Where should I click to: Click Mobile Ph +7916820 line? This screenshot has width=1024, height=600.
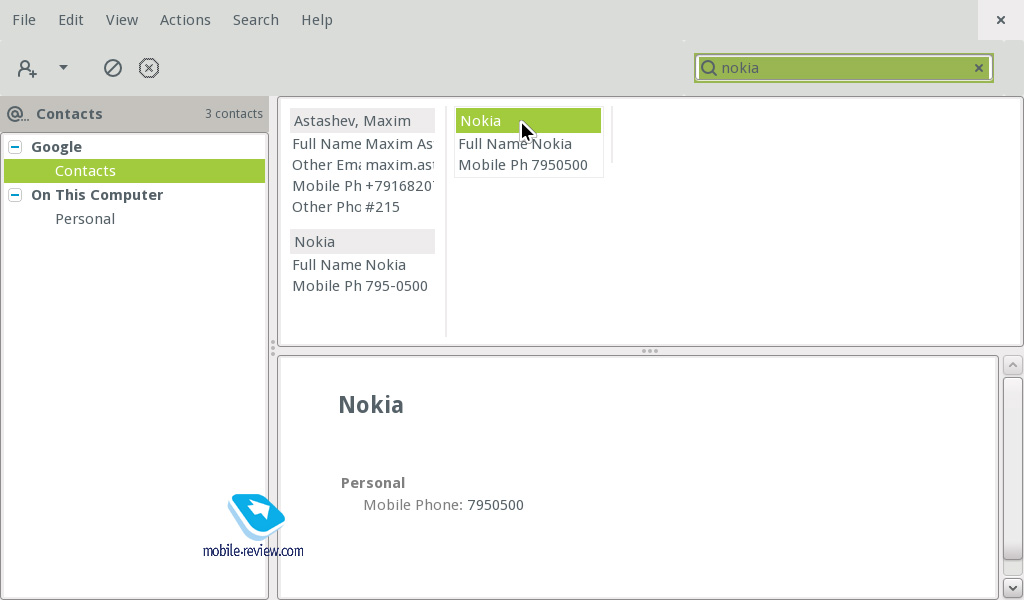pyautogui.click(x=362, y=186)
